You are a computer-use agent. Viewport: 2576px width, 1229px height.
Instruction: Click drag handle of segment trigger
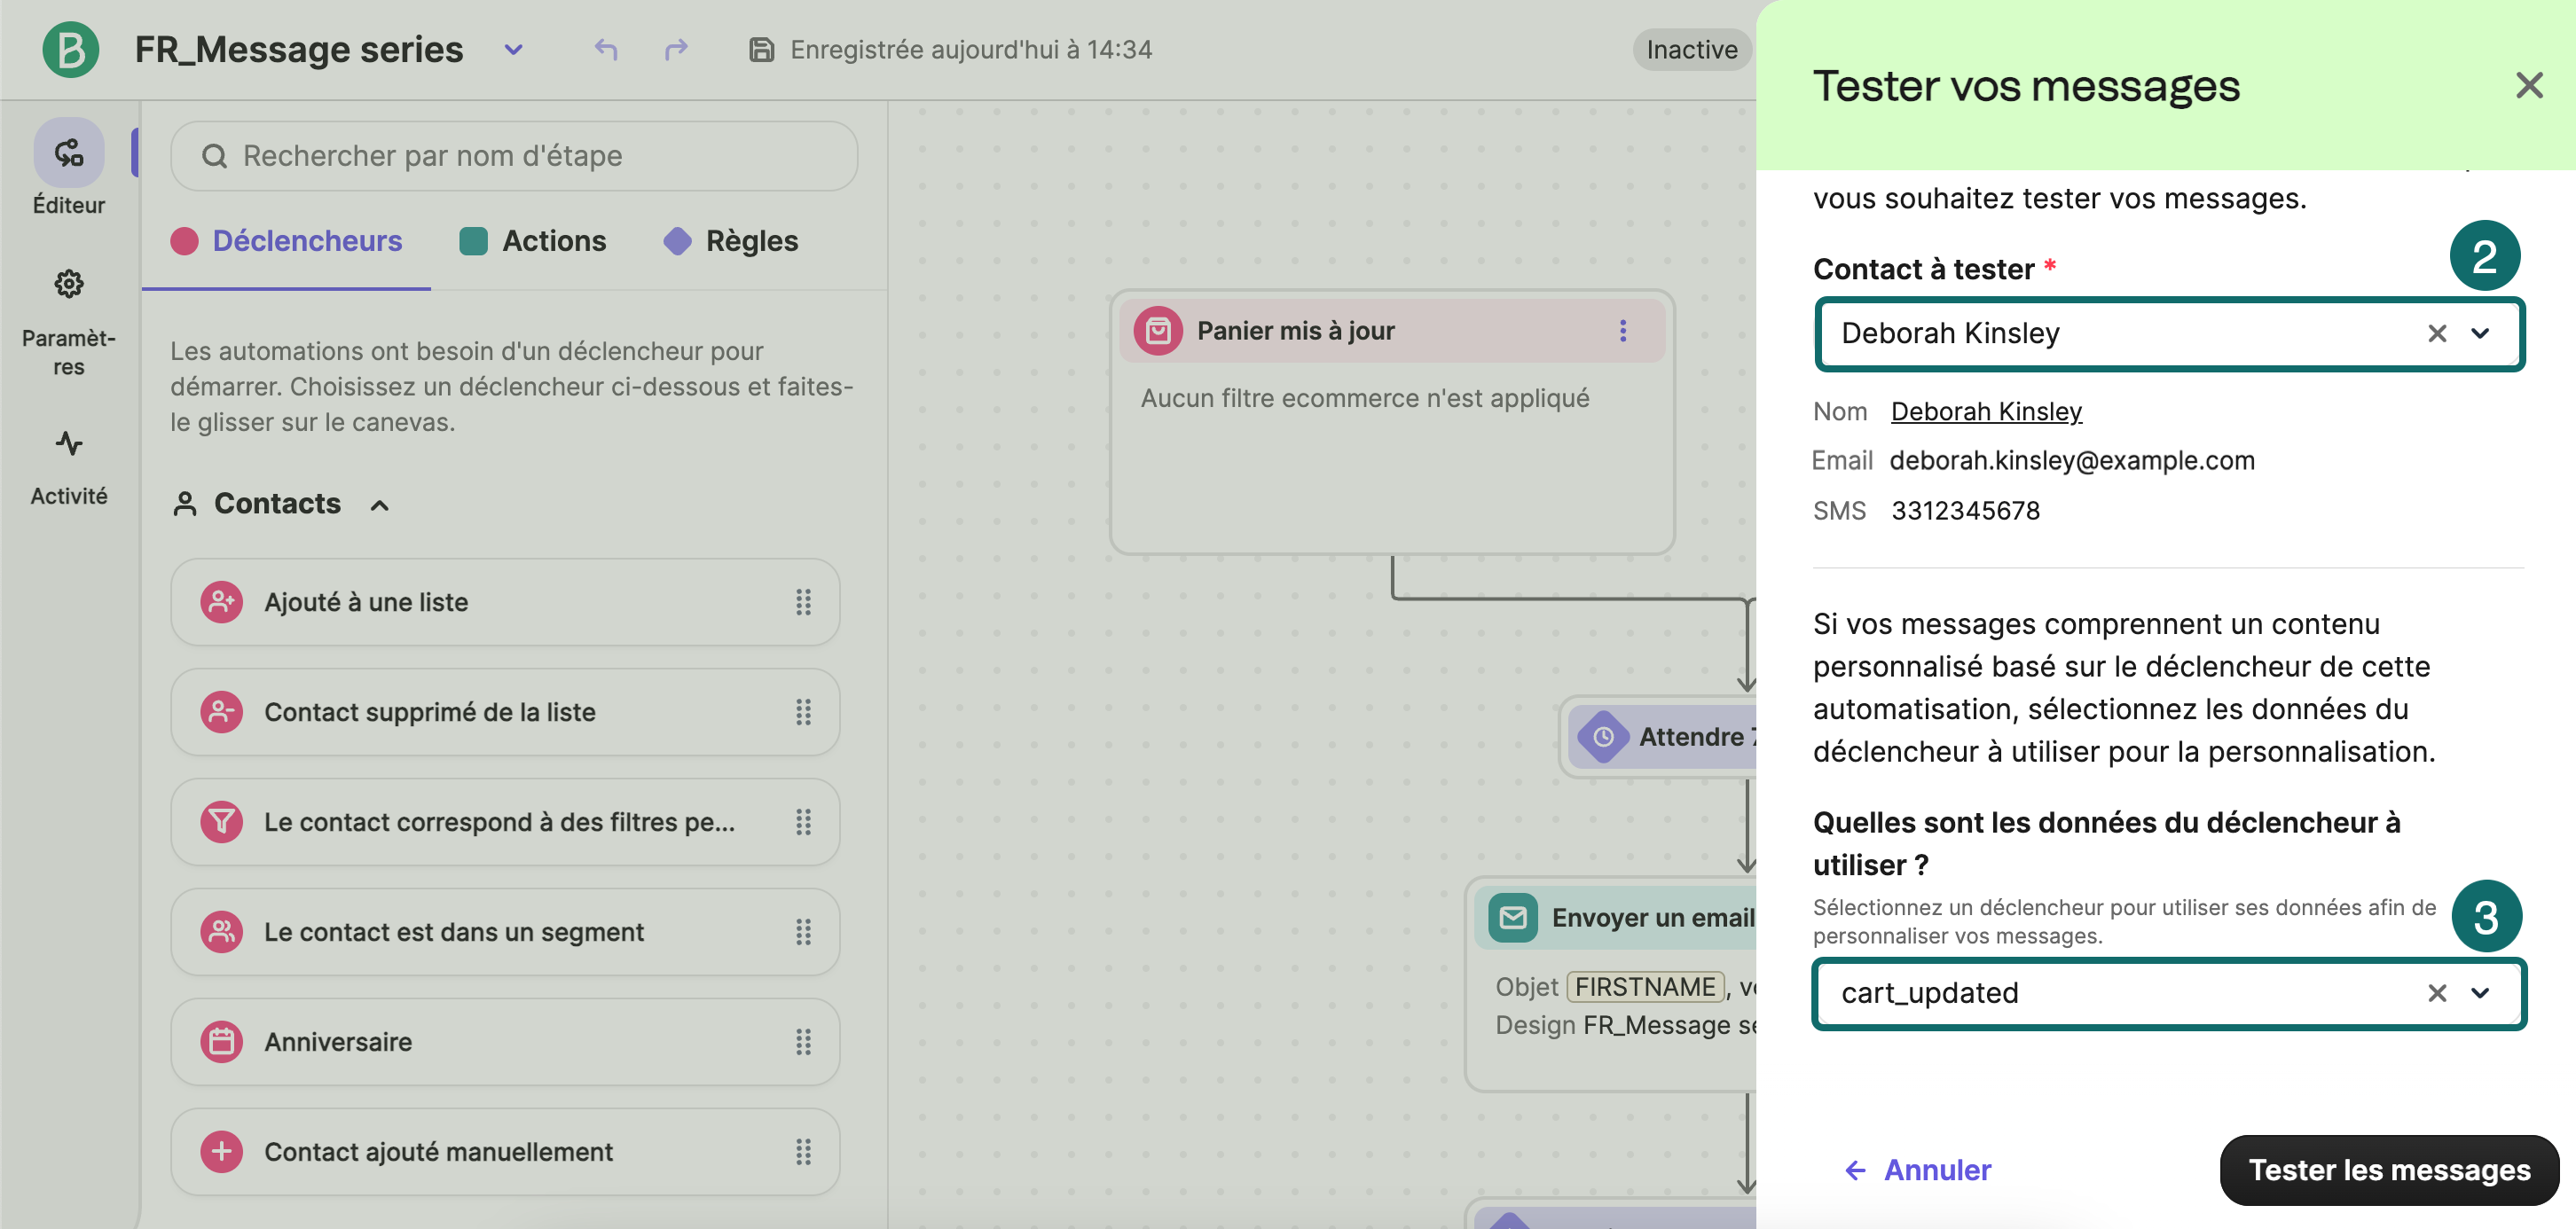pos(803,932)
